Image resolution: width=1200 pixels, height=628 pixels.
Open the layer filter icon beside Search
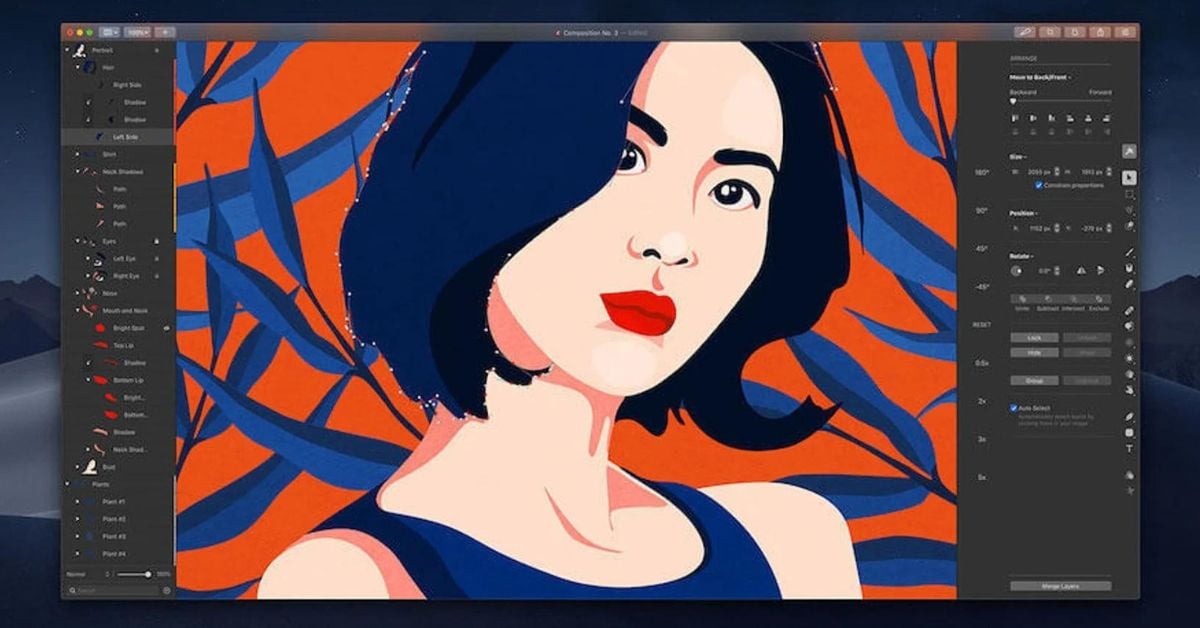coord(167,591)
